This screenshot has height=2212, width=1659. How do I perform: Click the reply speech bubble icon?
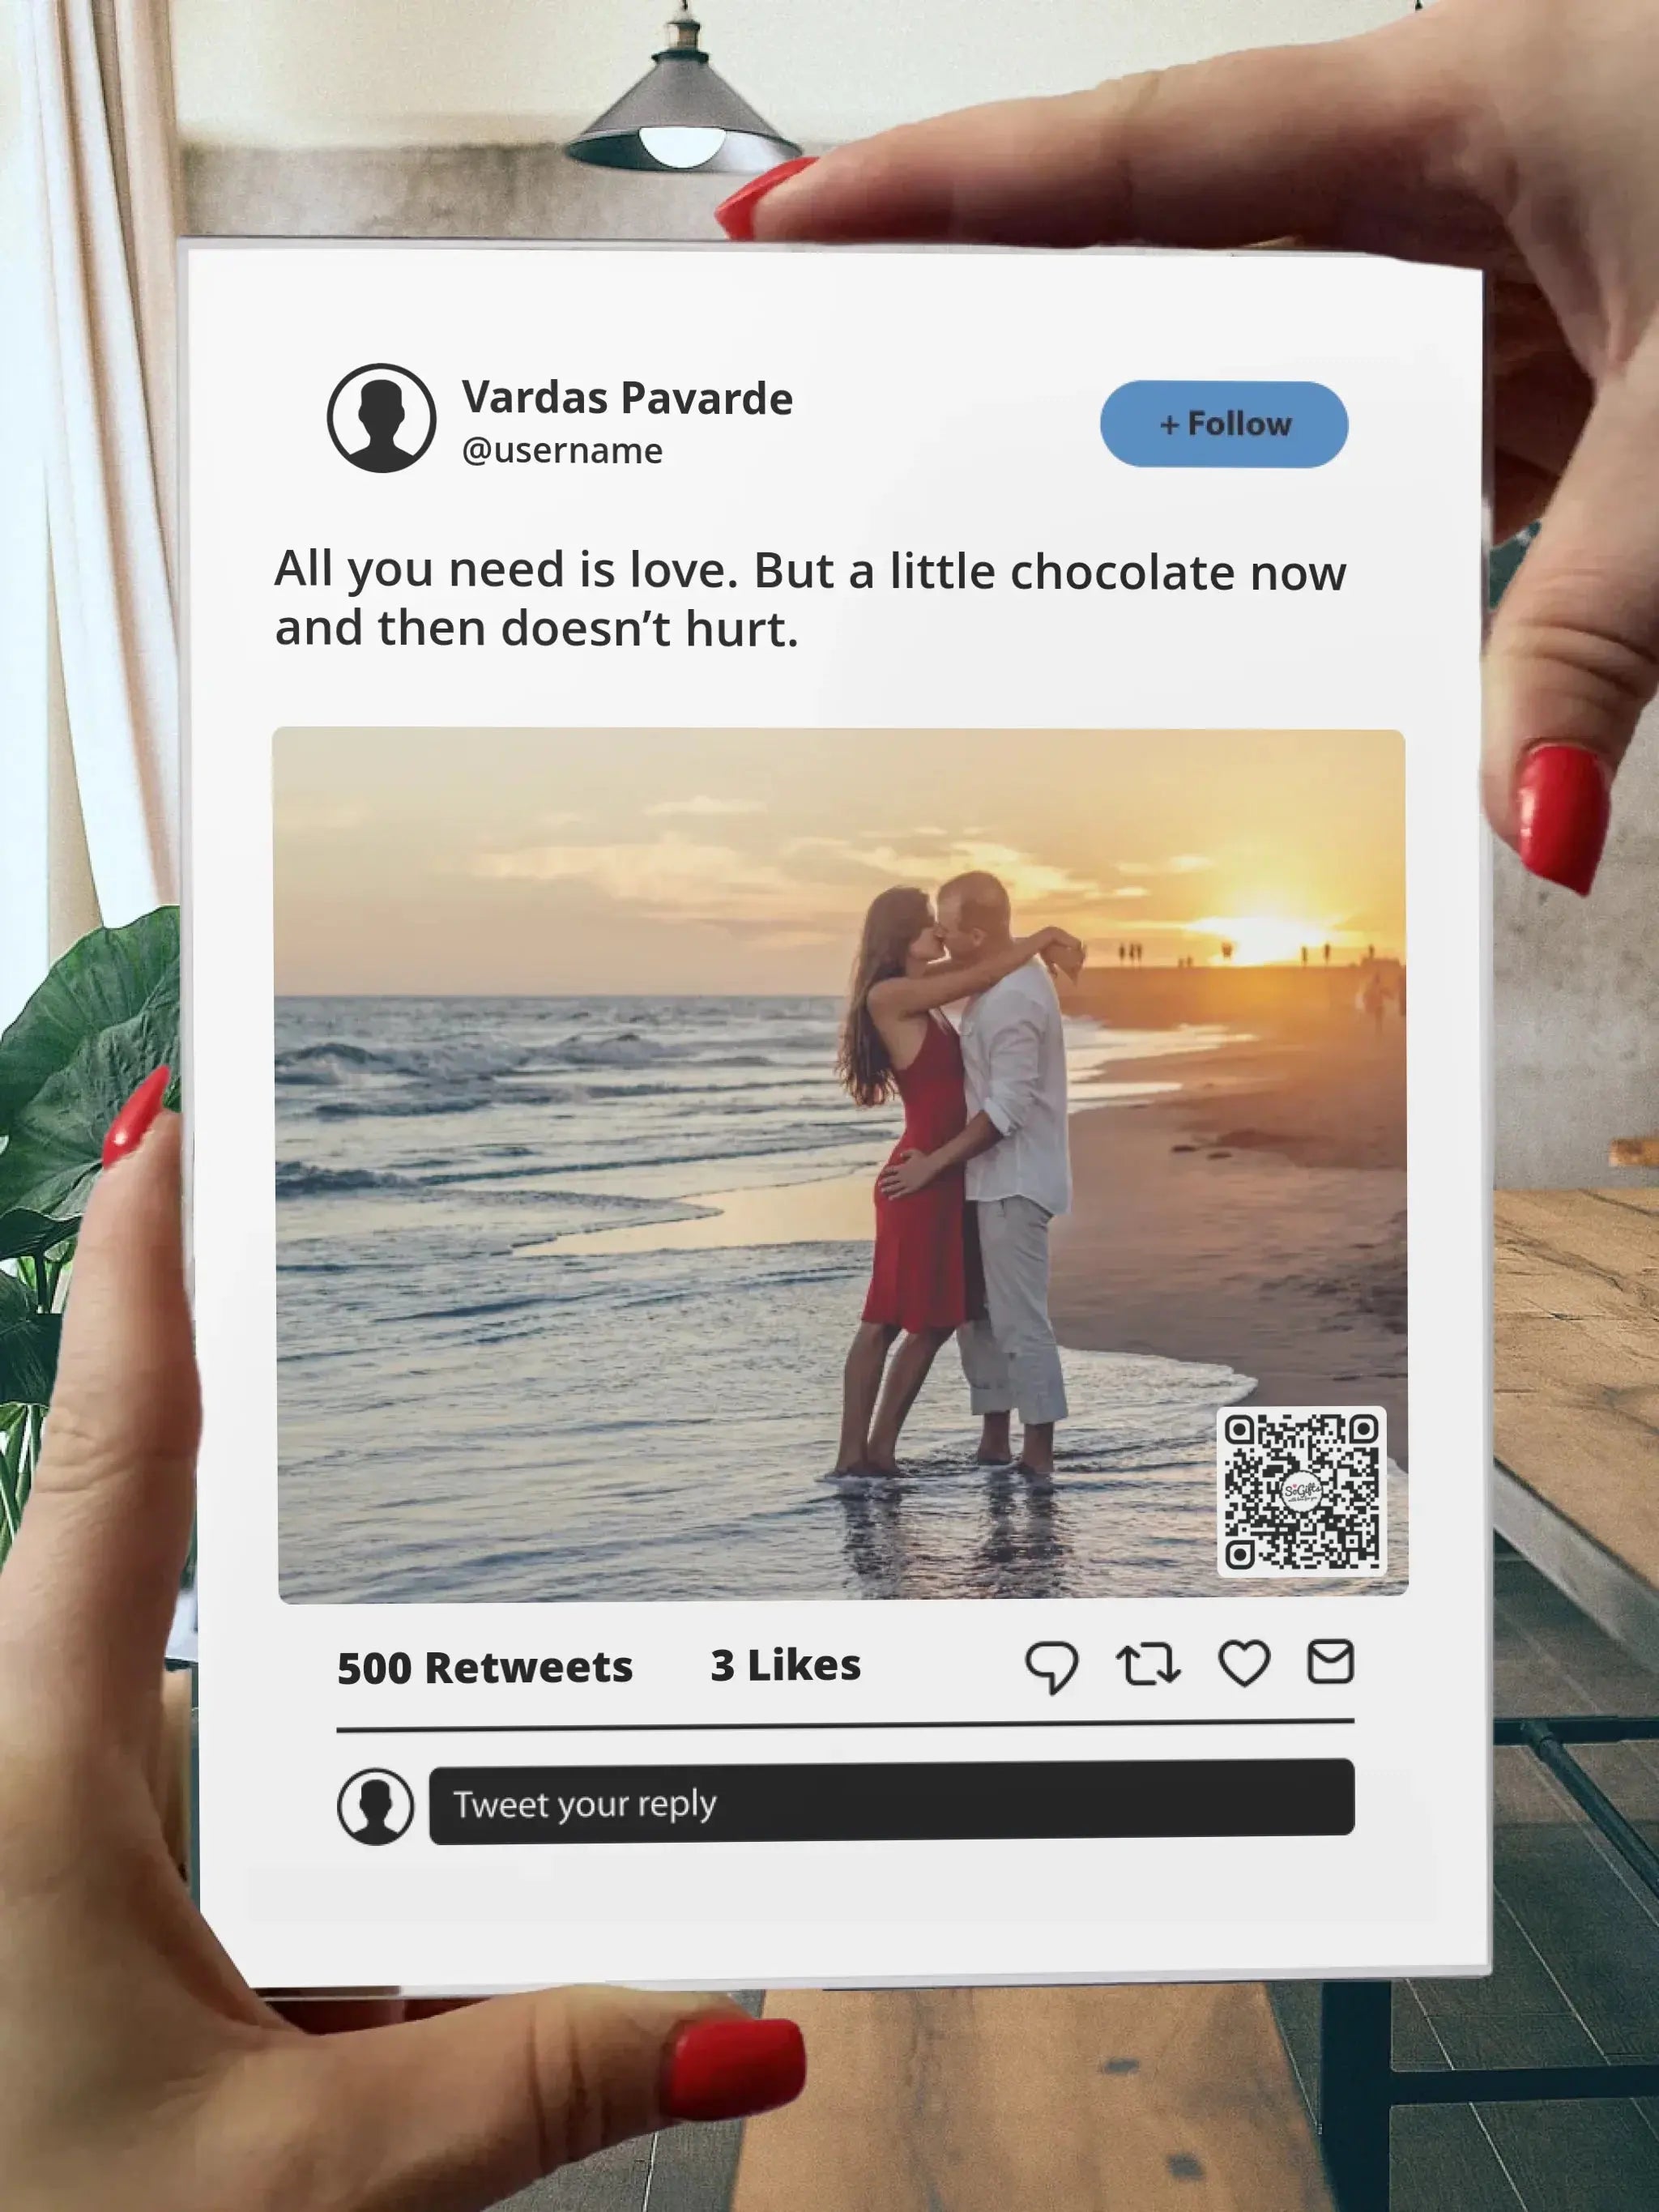(x=1051, y=1667)
